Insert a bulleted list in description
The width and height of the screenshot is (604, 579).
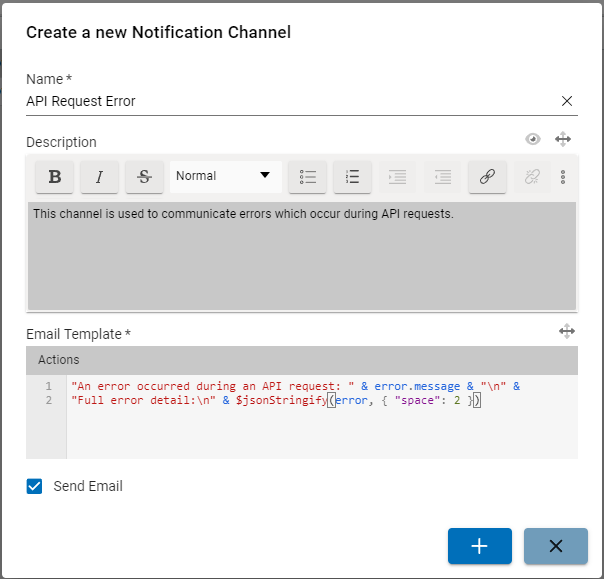[308, 177]
